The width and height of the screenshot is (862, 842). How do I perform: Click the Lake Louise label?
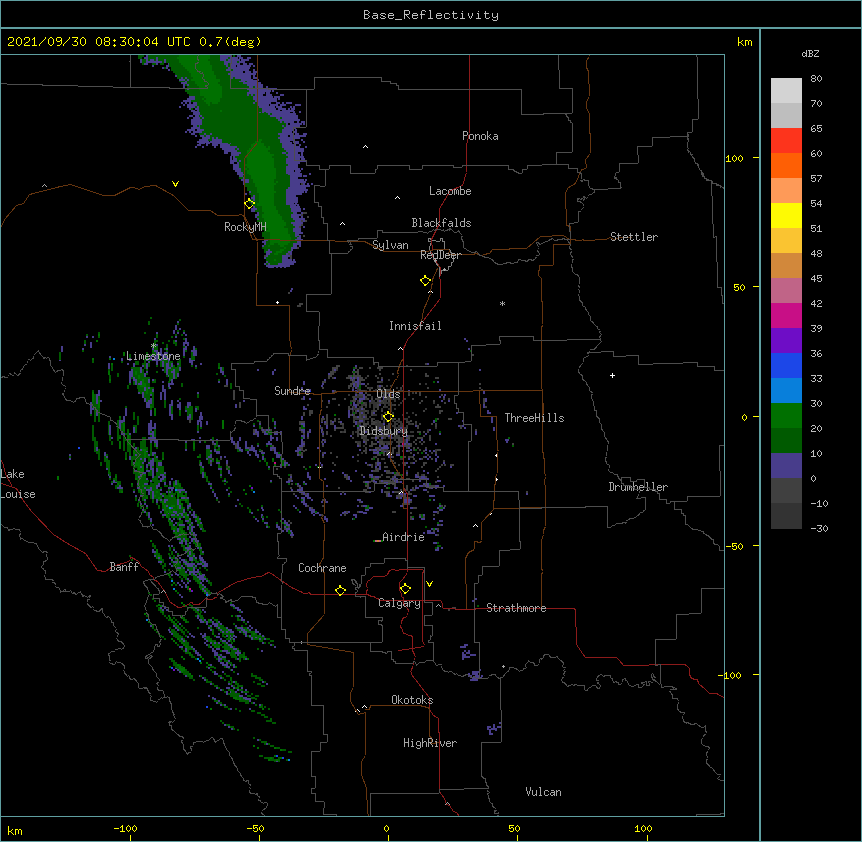(18, 484)
